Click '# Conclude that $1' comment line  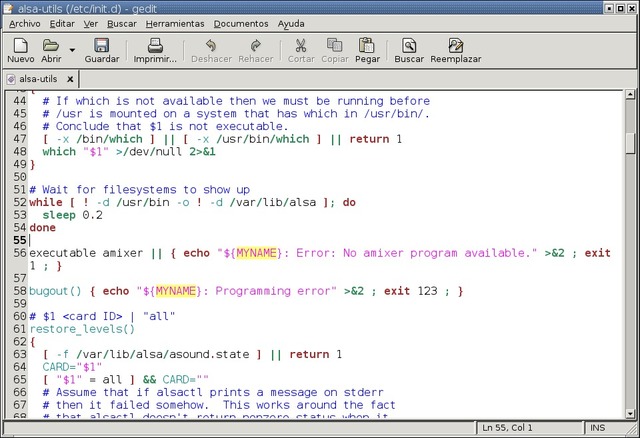coord(165,127)
